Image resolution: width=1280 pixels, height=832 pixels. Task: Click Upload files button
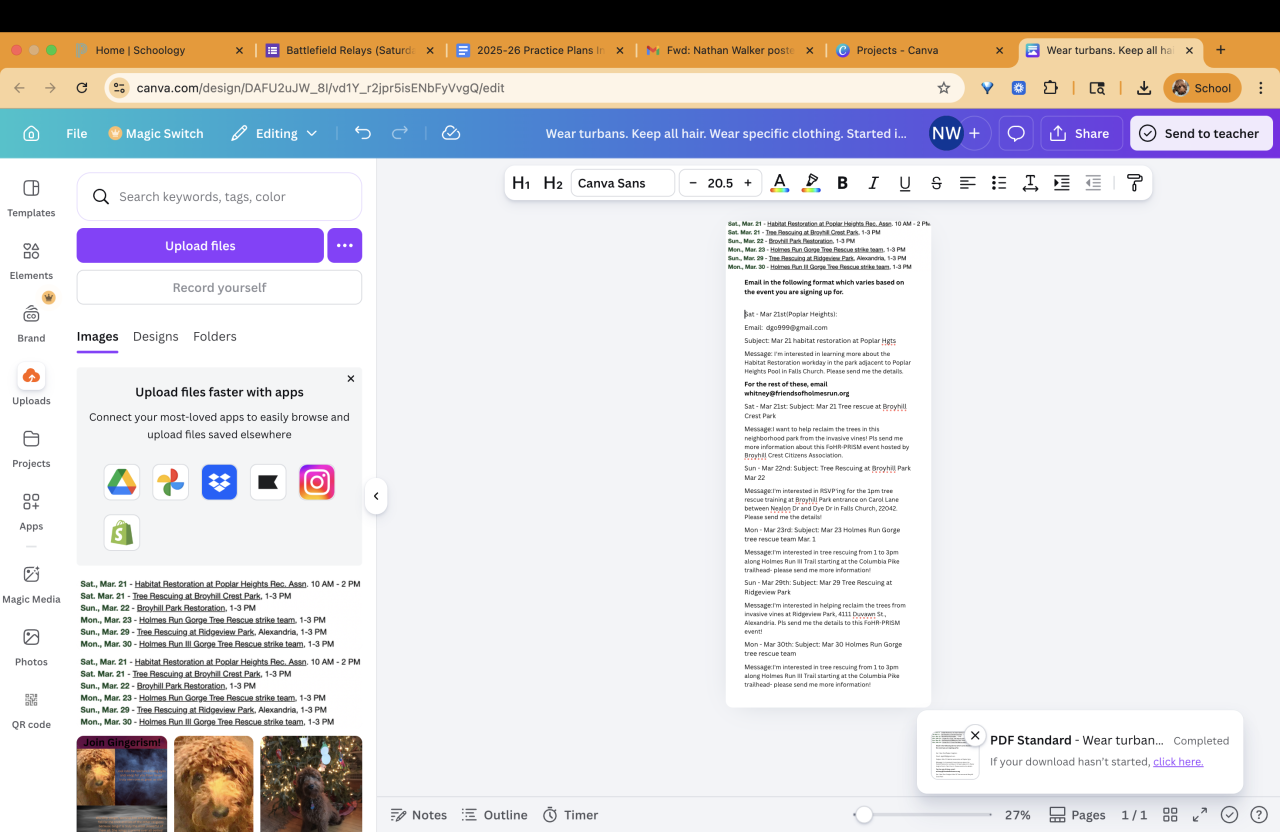pos(200,245)
